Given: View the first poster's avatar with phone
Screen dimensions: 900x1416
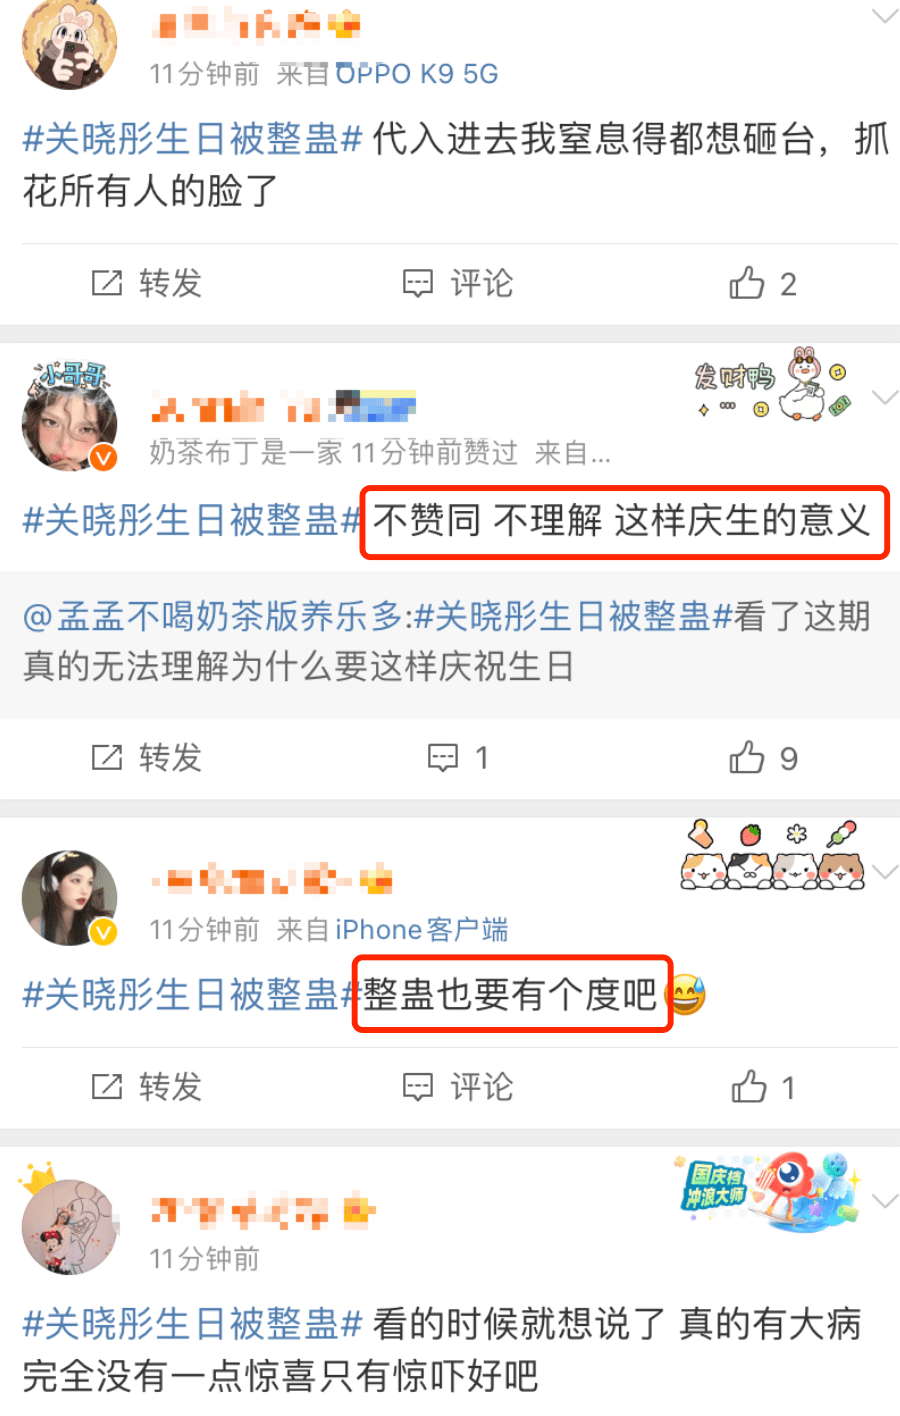Looking at the screenshot, I should [x=69, y=42].
